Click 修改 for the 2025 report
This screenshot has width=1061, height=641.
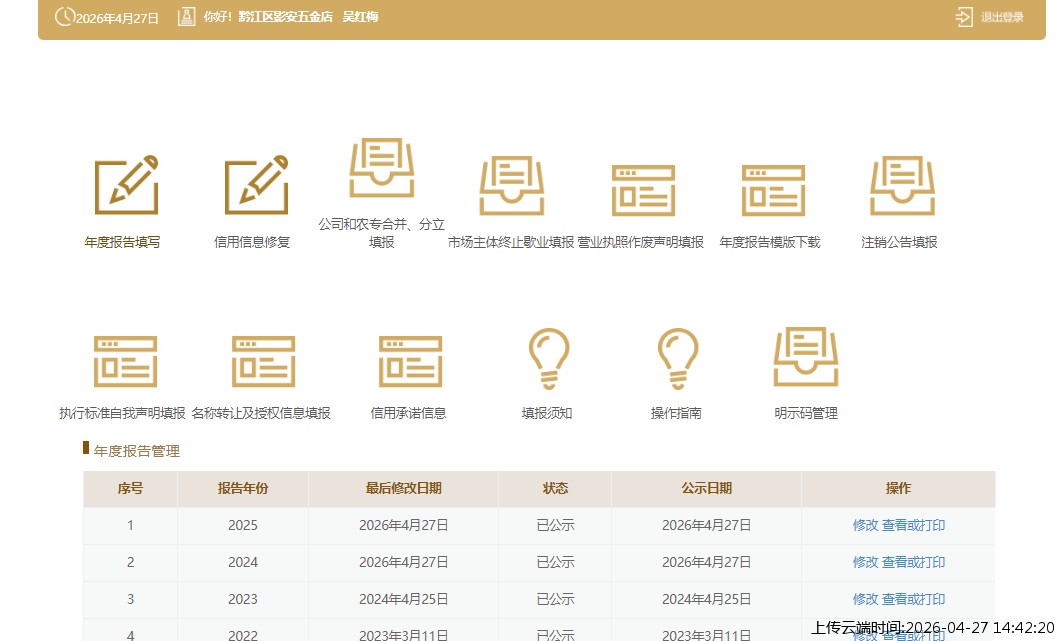(865, 525)
